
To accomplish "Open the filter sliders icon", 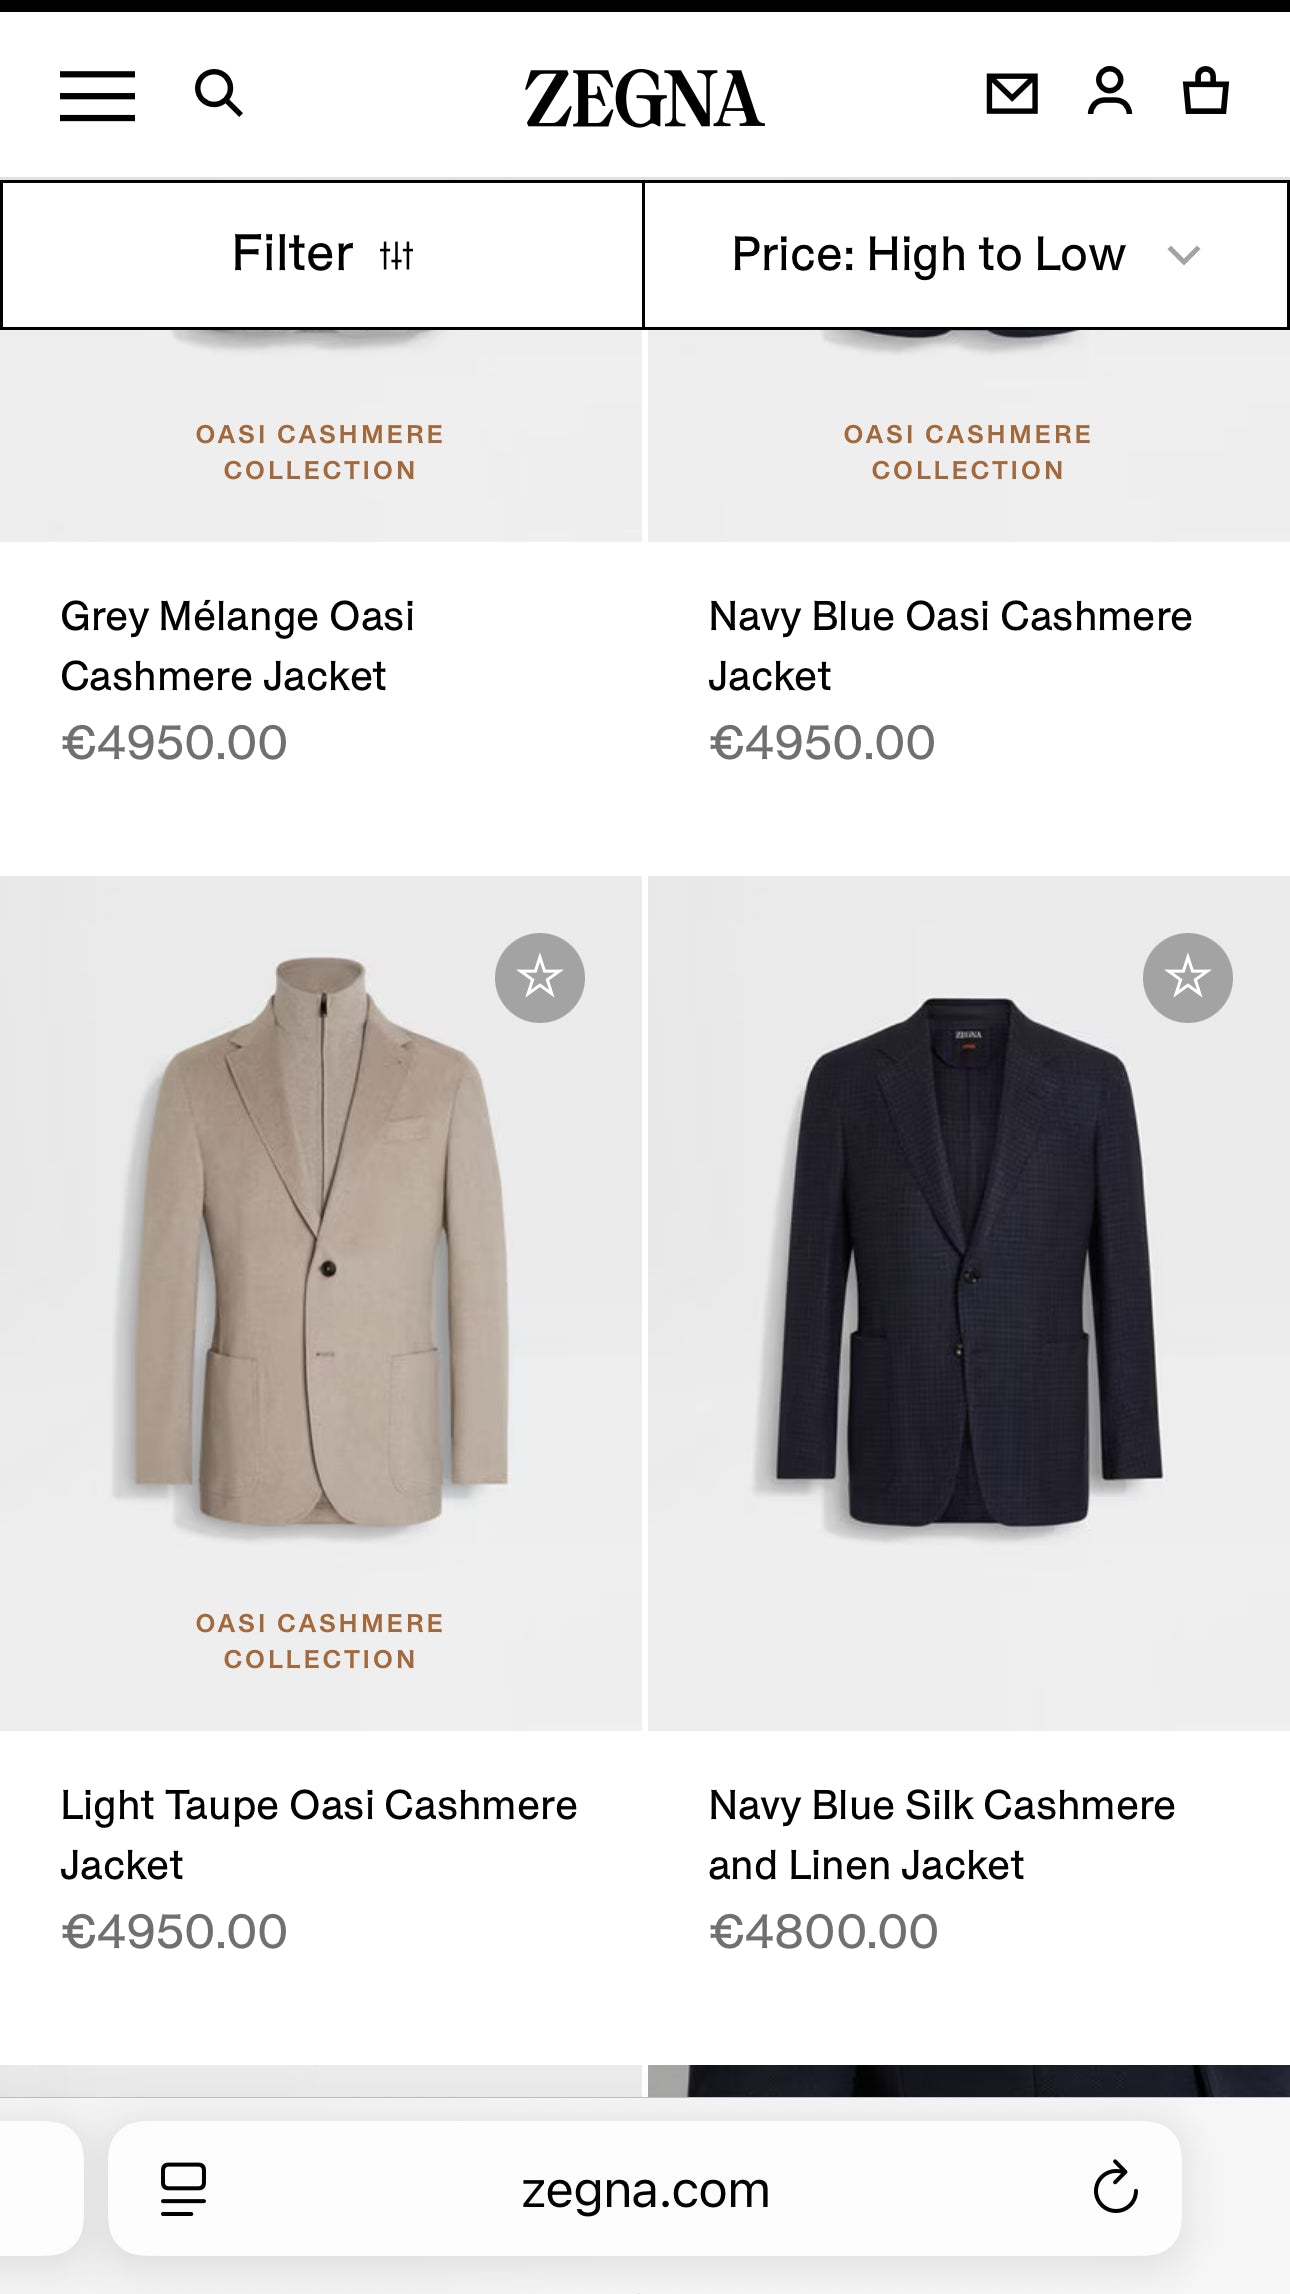I will tap(398, 256).
